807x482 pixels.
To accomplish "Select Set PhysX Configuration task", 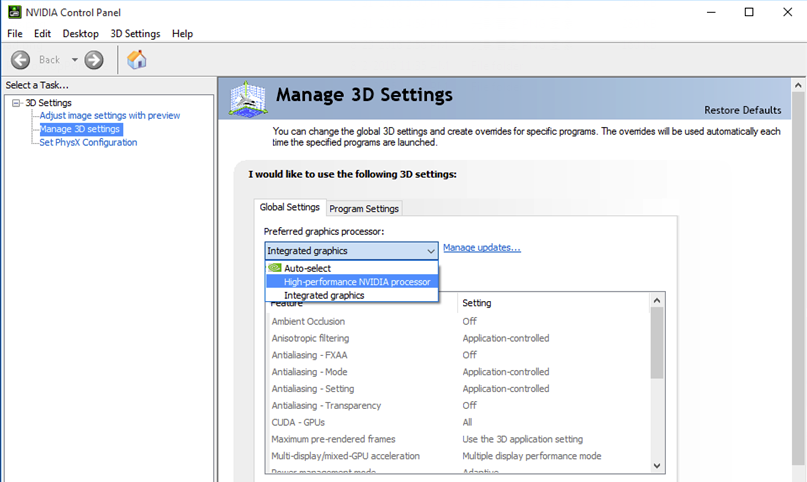I will pos(88,142).
